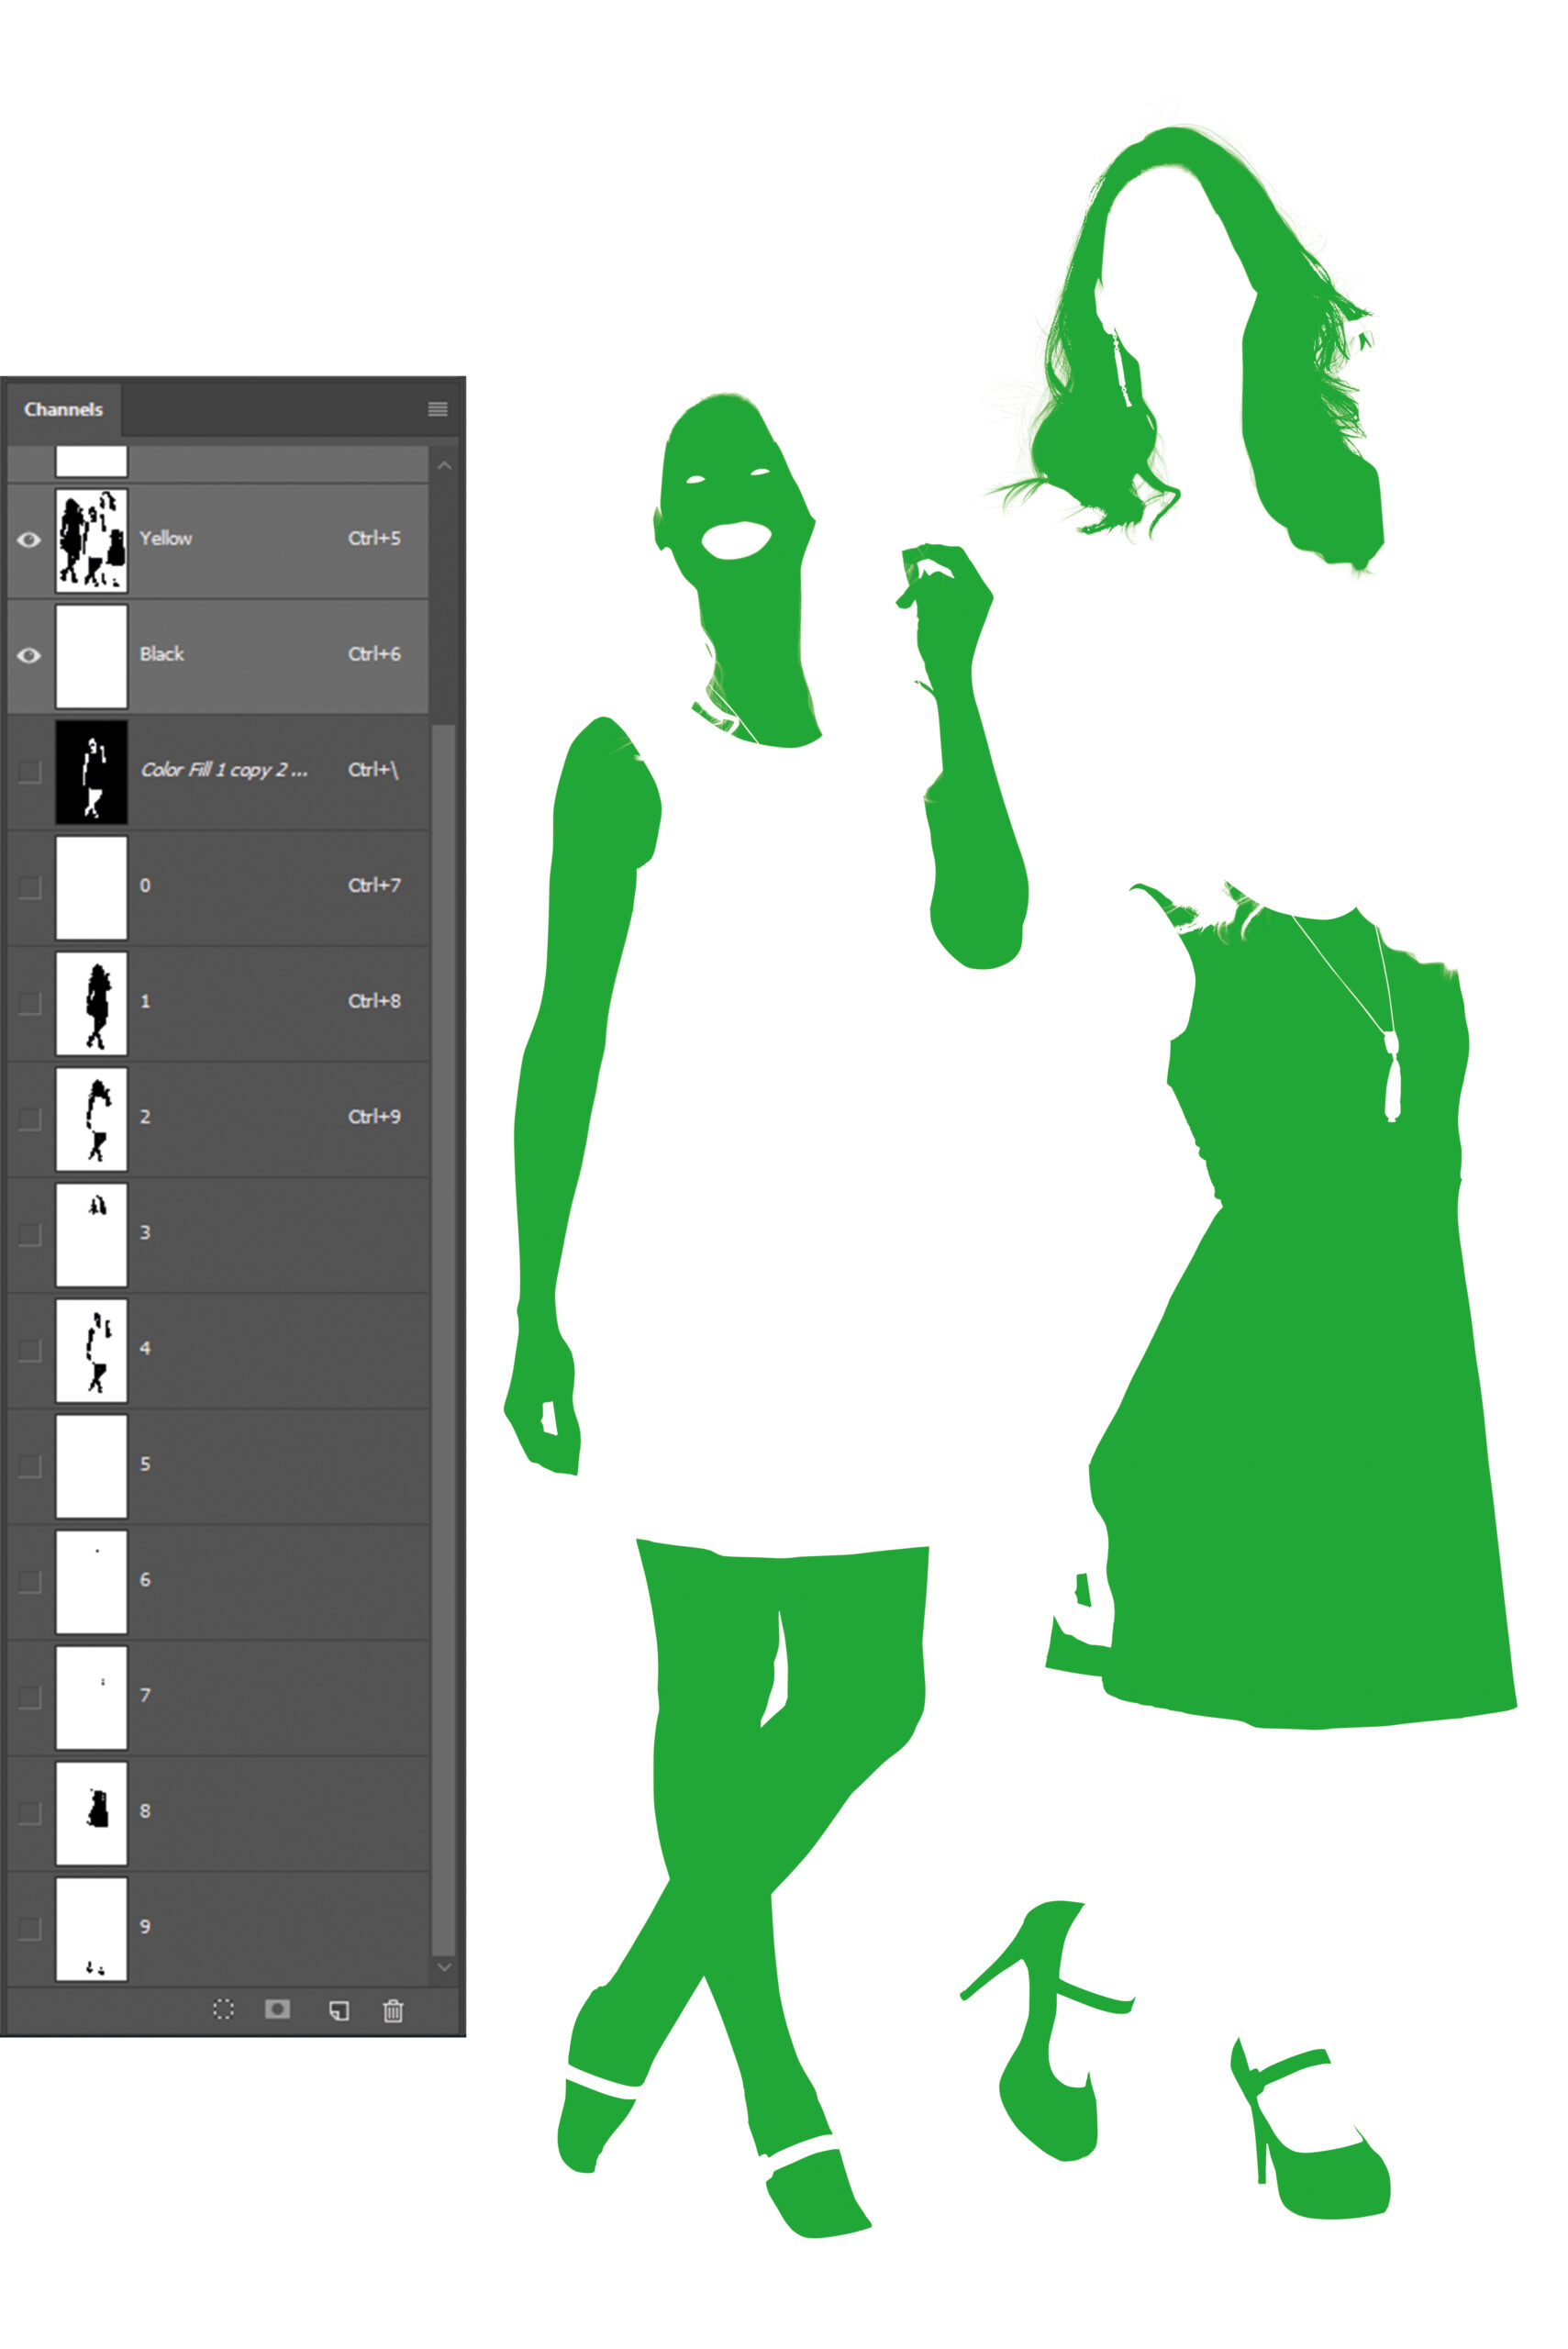Select channel 1 thumbnail

[x=91, y=1003]
